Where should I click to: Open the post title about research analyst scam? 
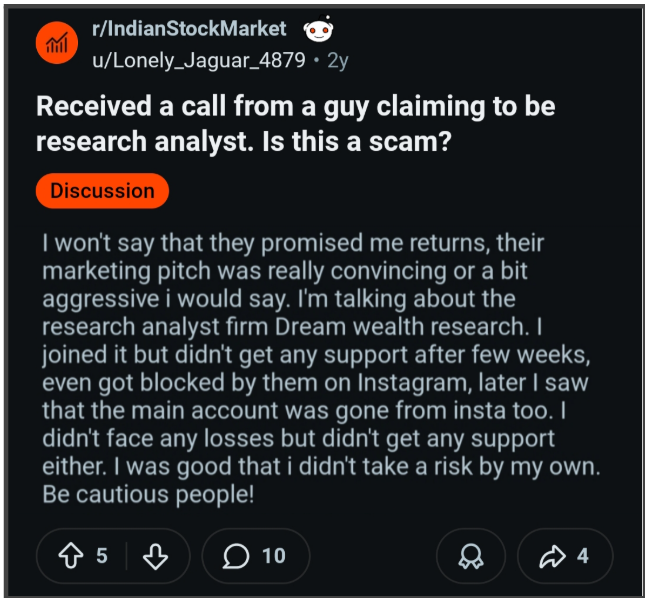click(295, 124)
